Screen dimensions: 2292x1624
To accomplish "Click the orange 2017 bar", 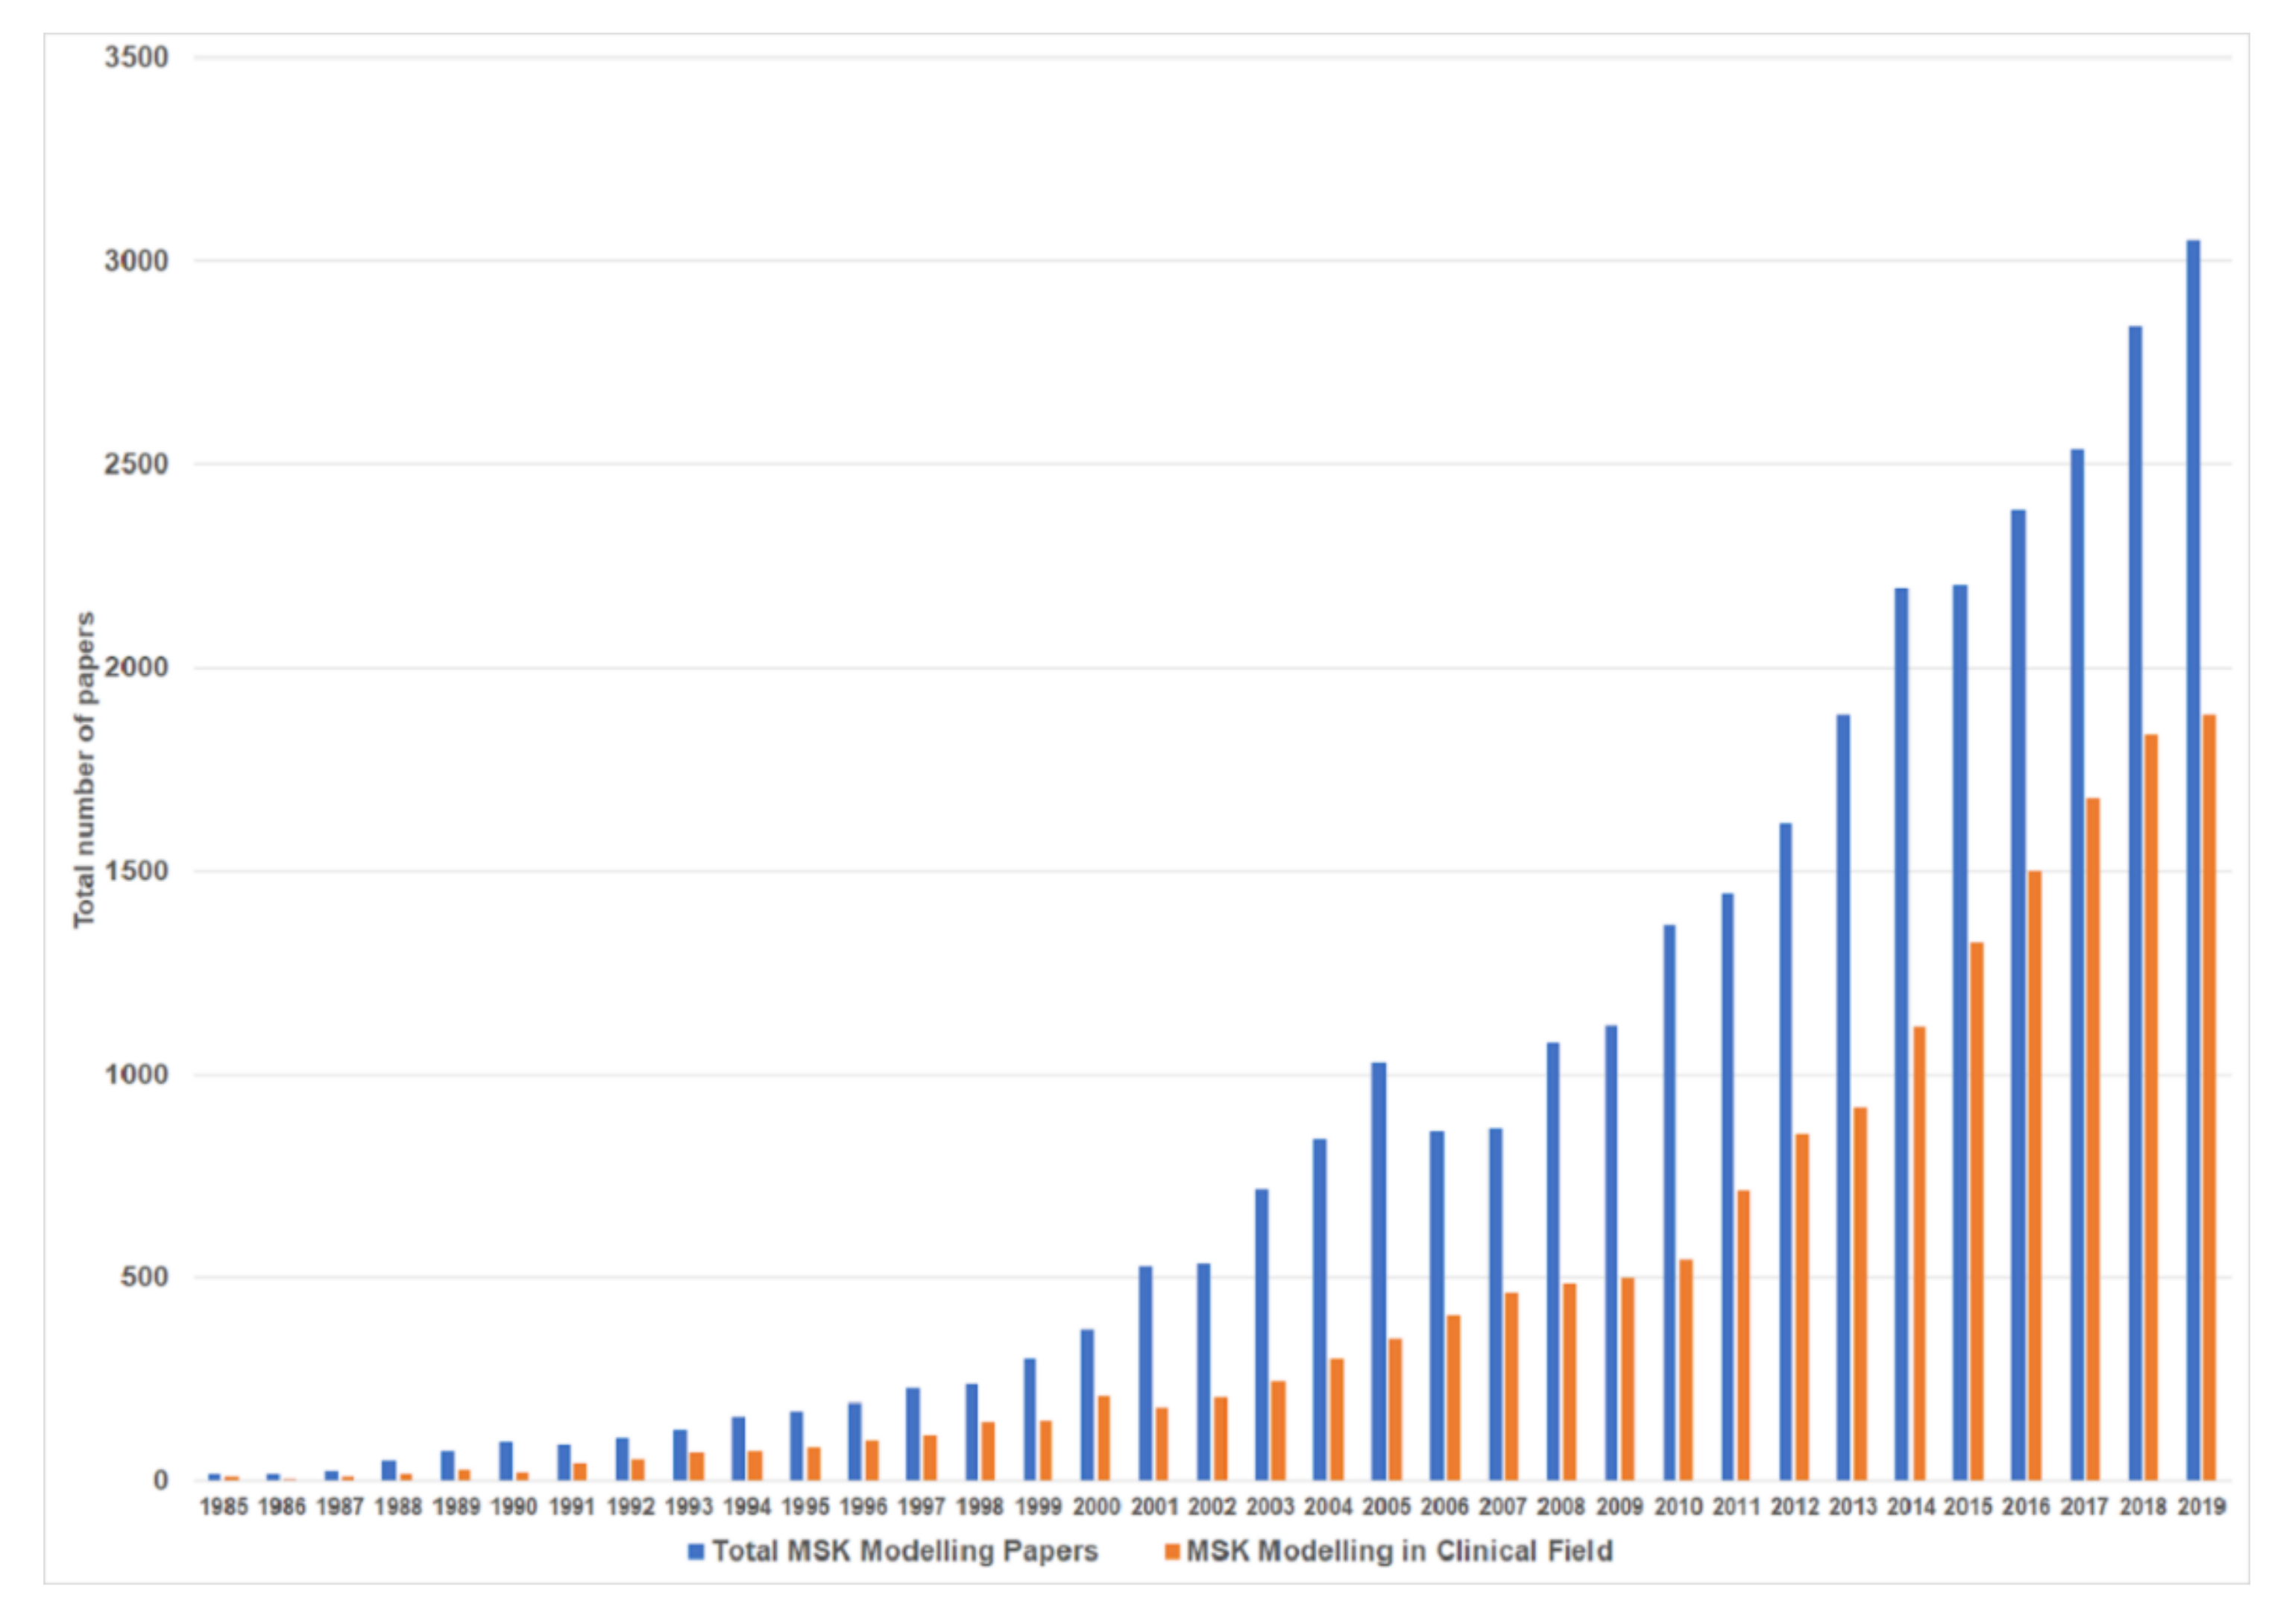I will click(2093, 1139).
